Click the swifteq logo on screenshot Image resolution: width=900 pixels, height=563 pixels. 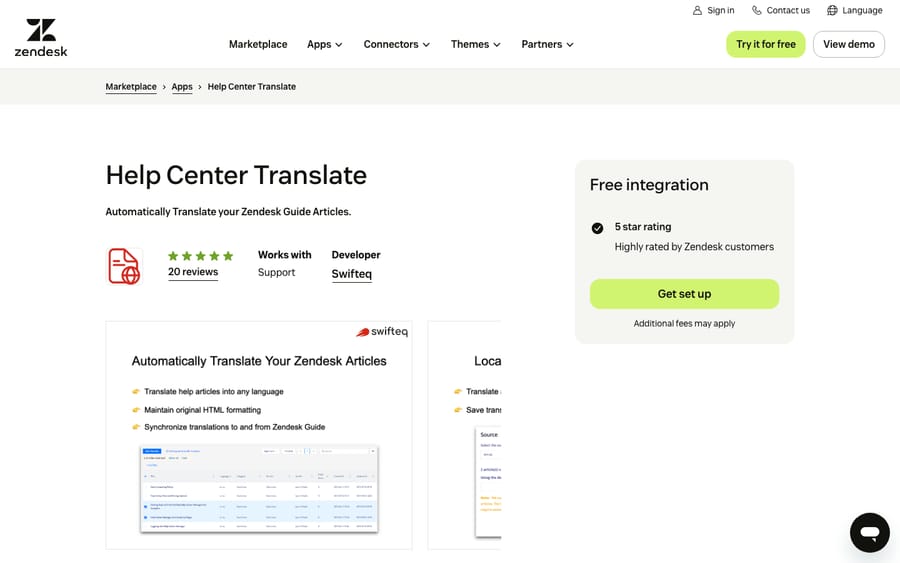tap(382, 332)
